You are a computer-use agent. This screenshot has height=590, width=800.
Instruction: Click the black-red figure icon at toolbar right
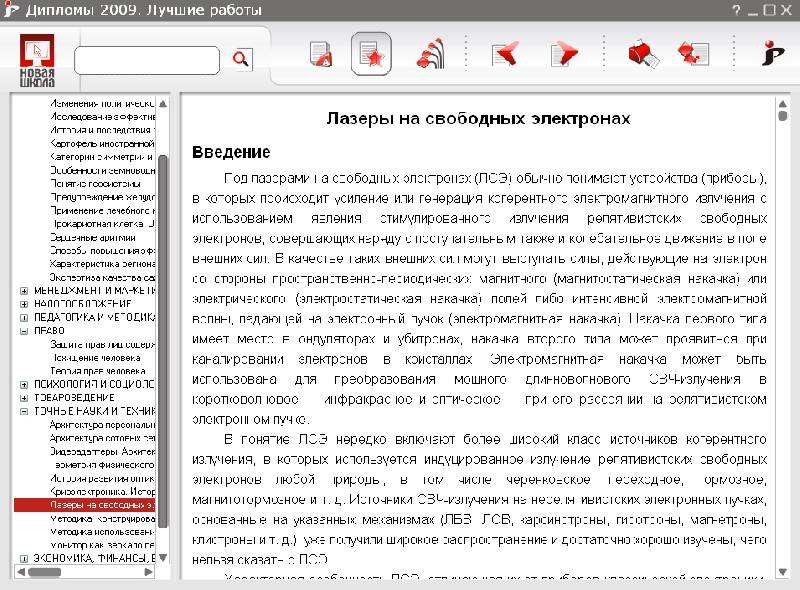coord(772,53)
